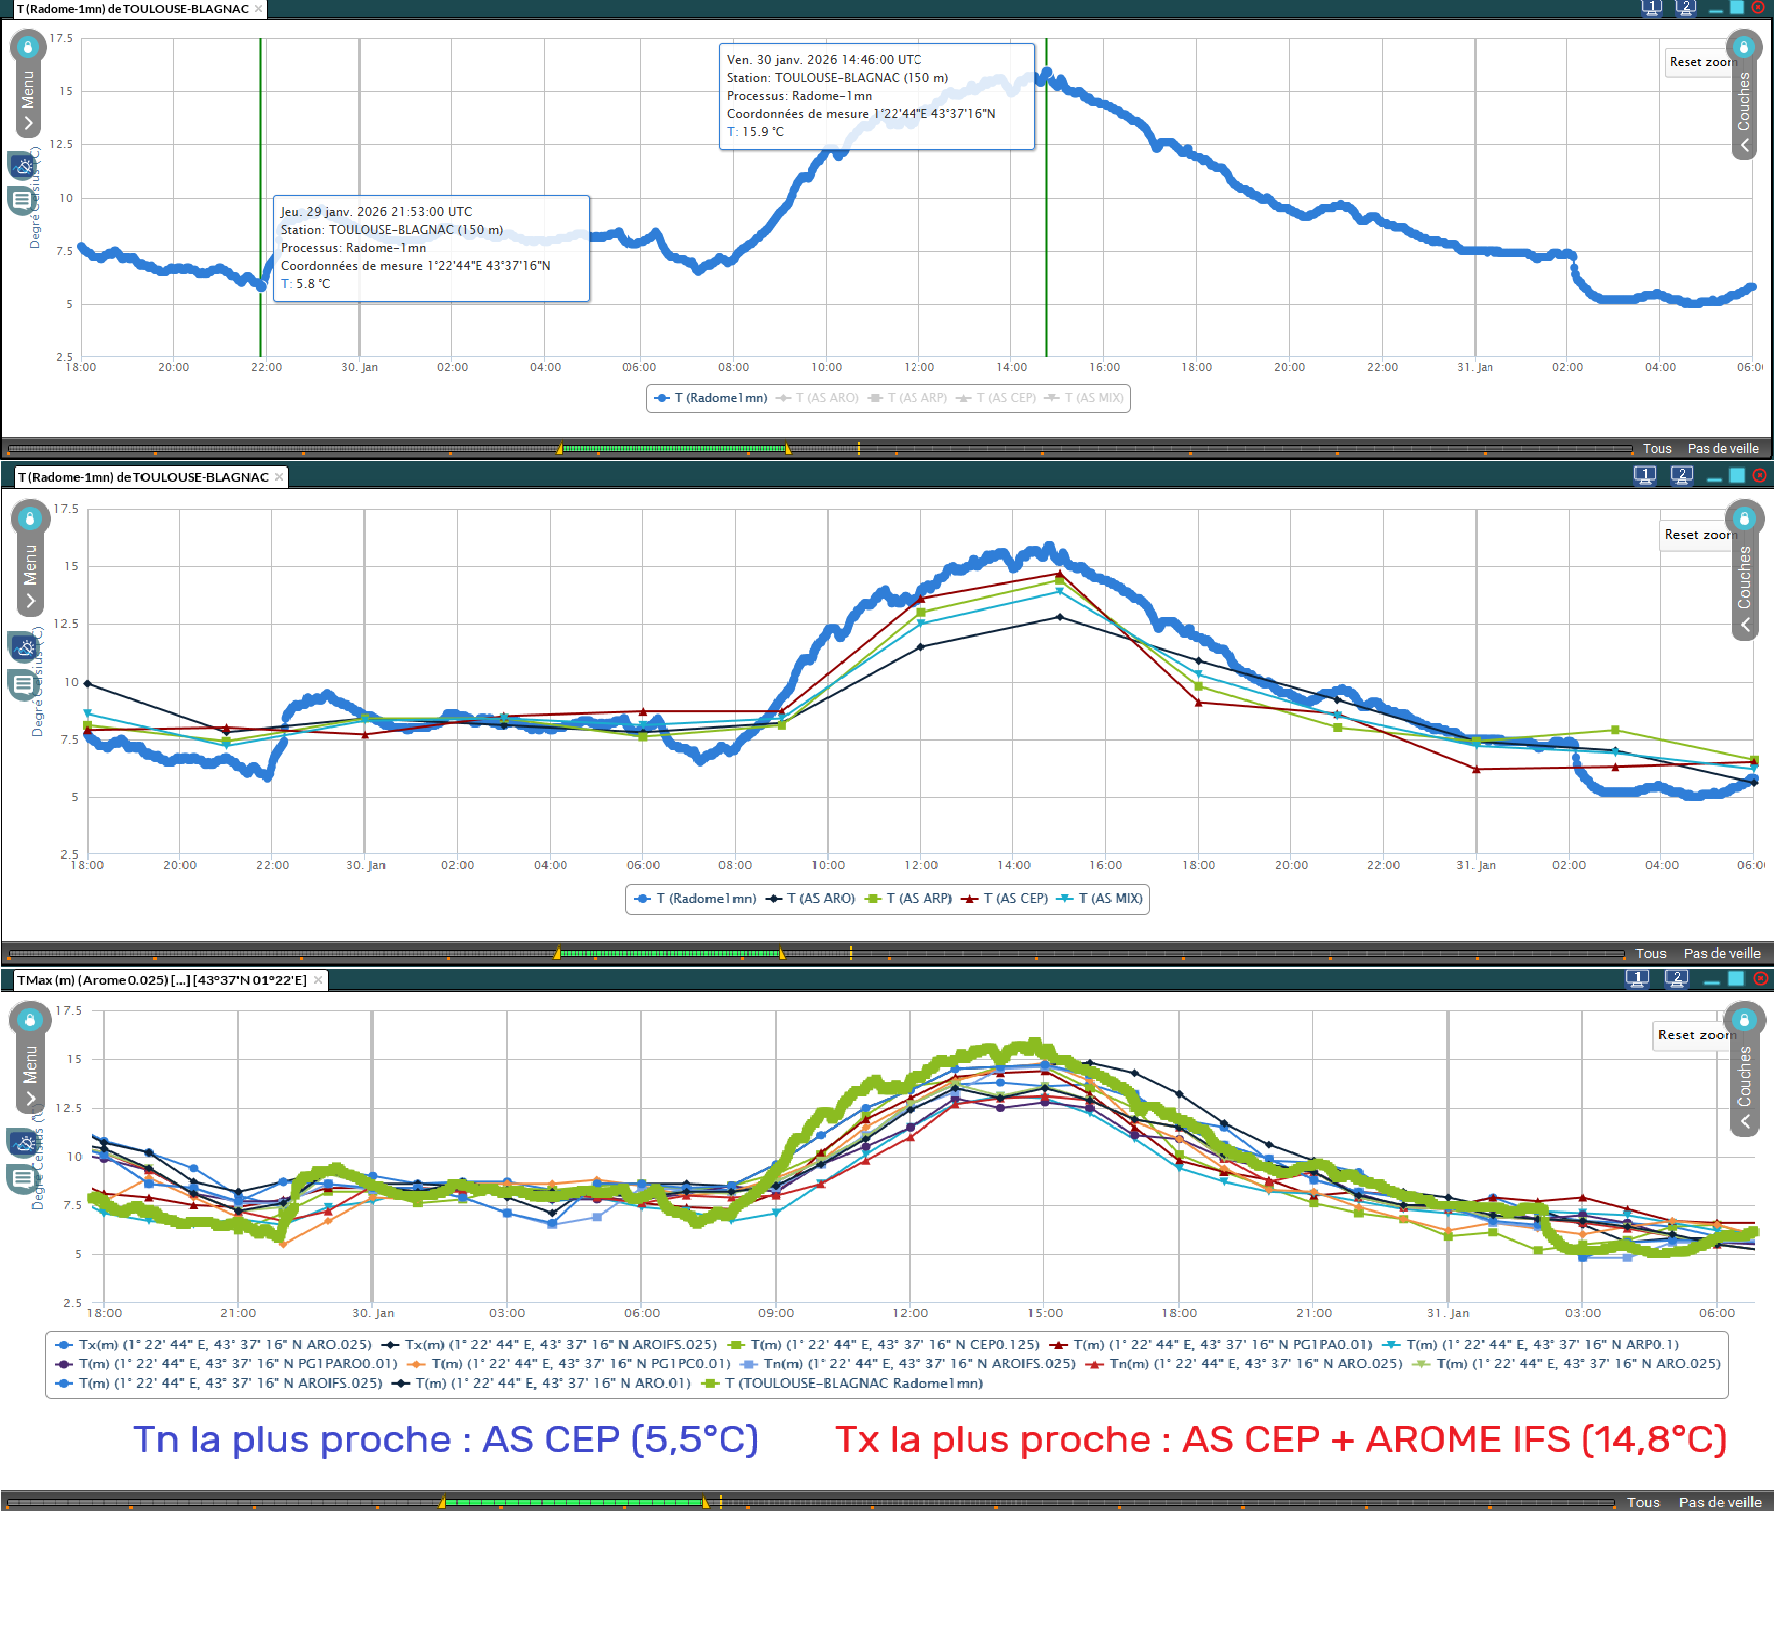
Task: Send middle panel to screen 2
Action: tap(1682, 476)
